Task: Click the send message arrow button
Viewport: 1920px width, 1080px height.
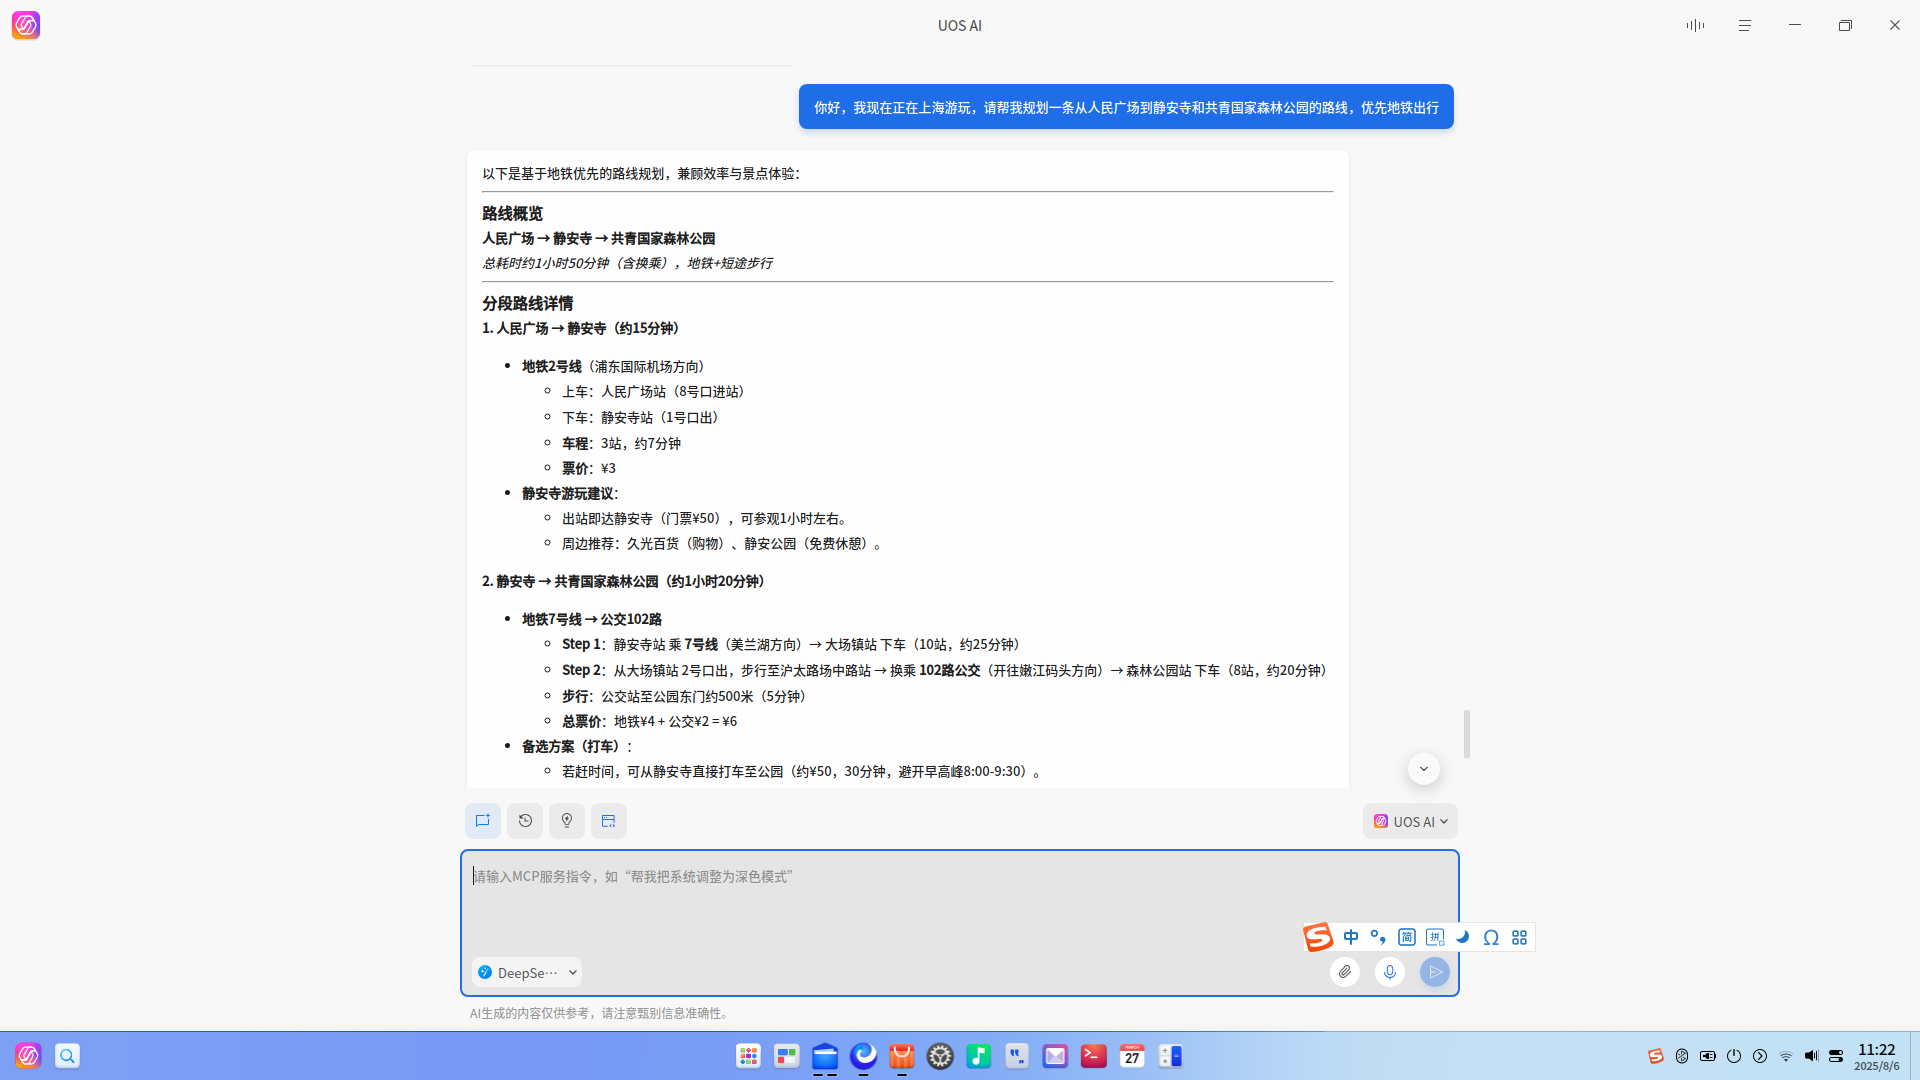Action: [x=1435, y=972]
